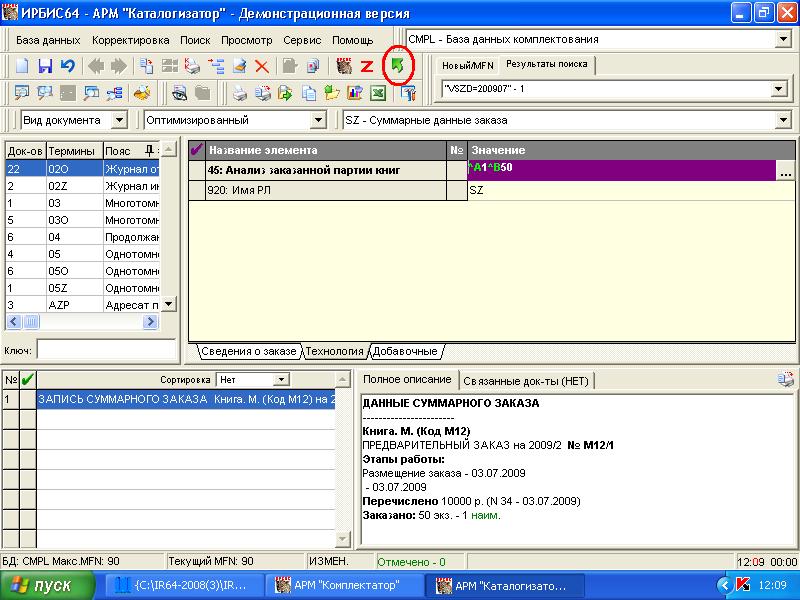Click ellipsis button in field 45 value
The width and height of the screenshot is (800, 600).
point(785,171)
